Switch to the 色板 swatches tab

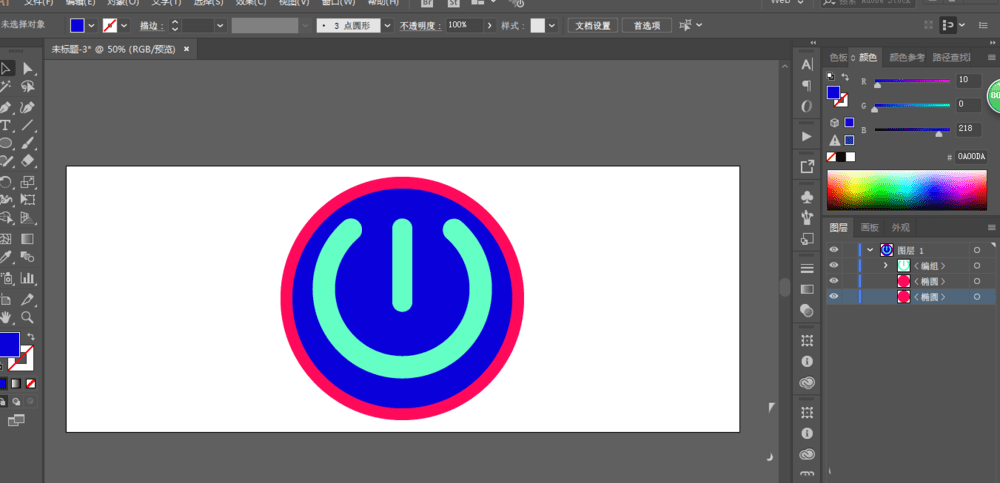click(x=838, y=57)
